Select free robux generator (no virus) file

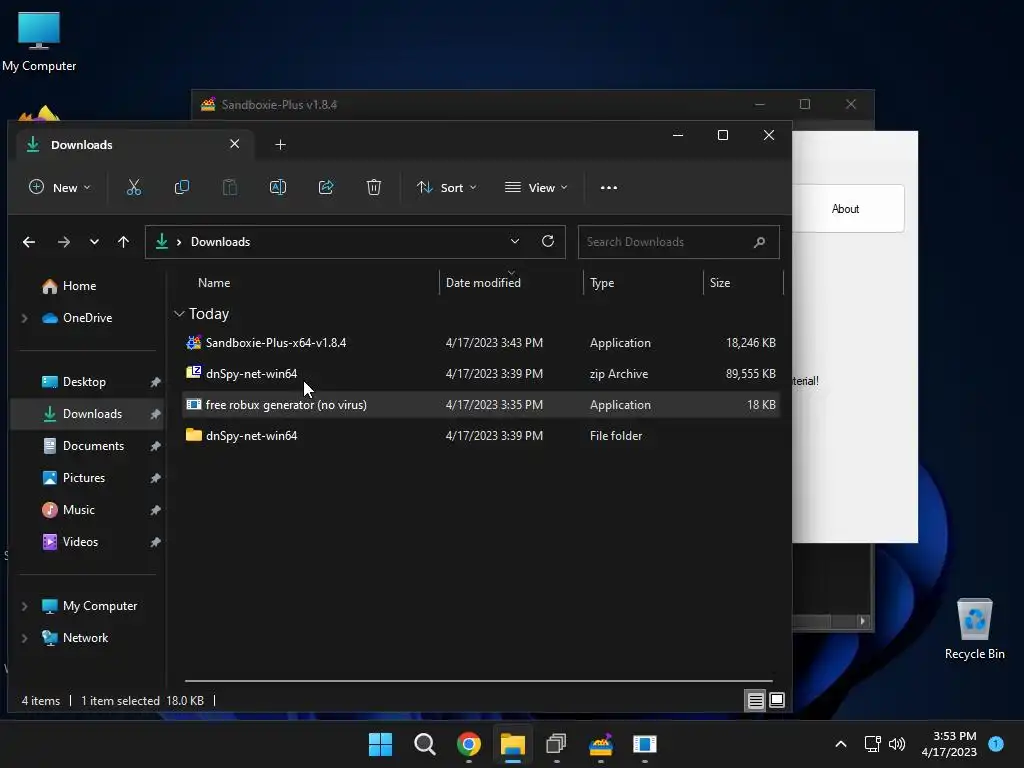tap(481, 405)
